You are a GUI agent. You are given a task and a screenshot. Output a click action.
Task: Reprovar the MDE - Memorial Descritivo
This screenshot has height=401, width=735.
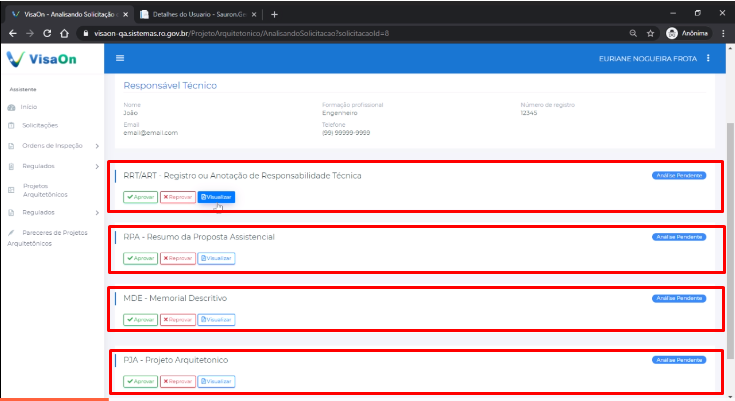178,320
